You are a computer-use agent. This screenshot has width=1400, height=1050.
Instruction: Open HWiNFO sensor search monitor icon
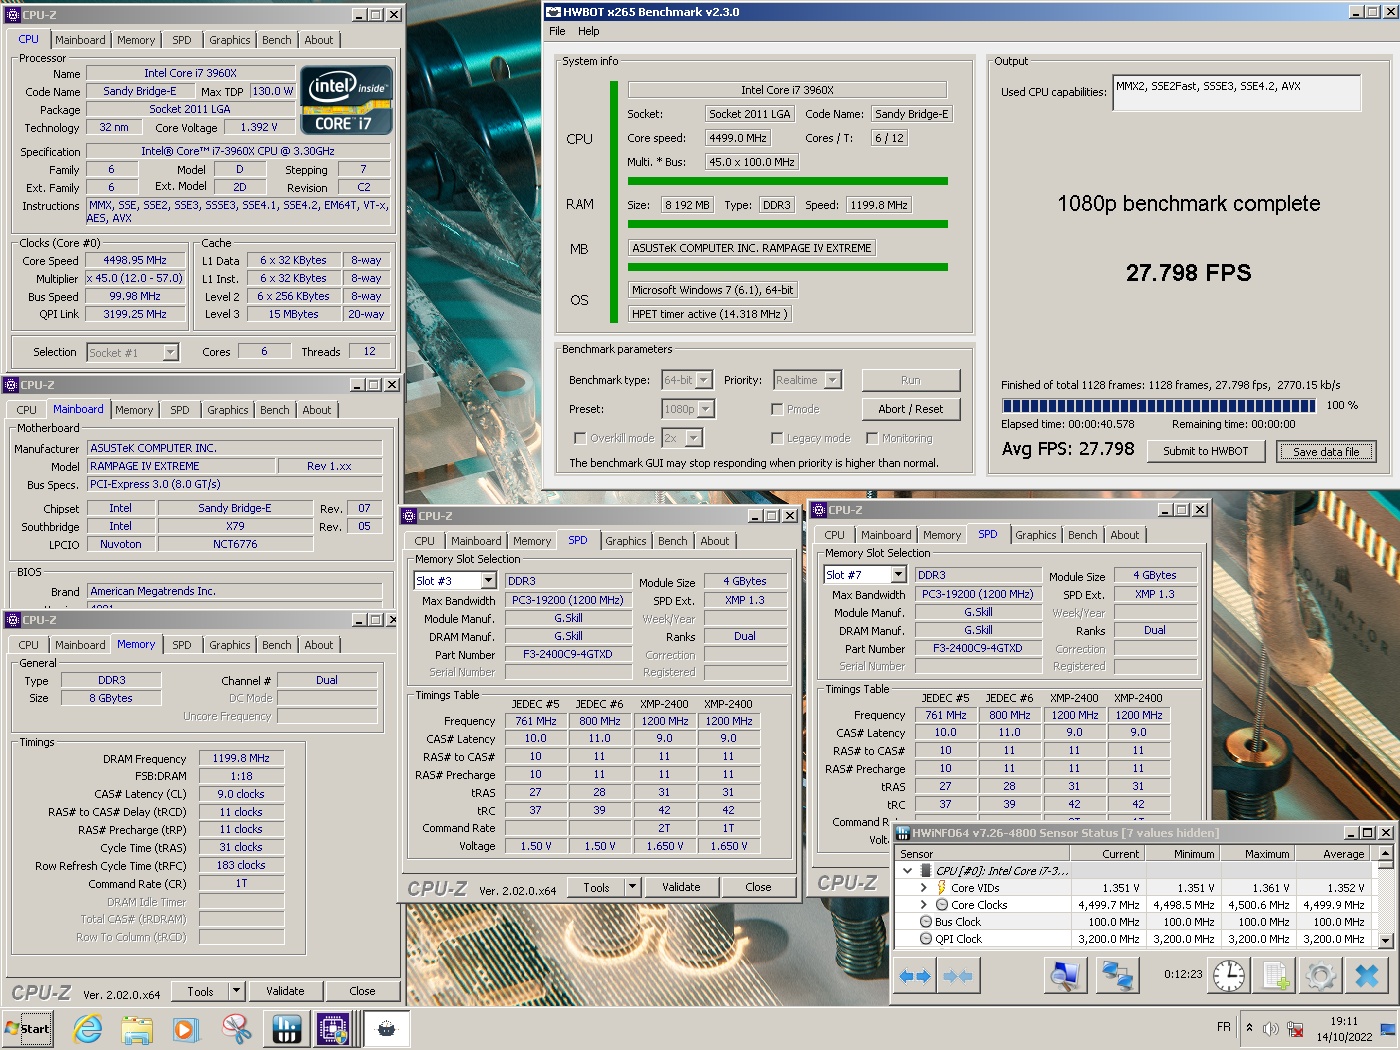(x=1065, y=976)
